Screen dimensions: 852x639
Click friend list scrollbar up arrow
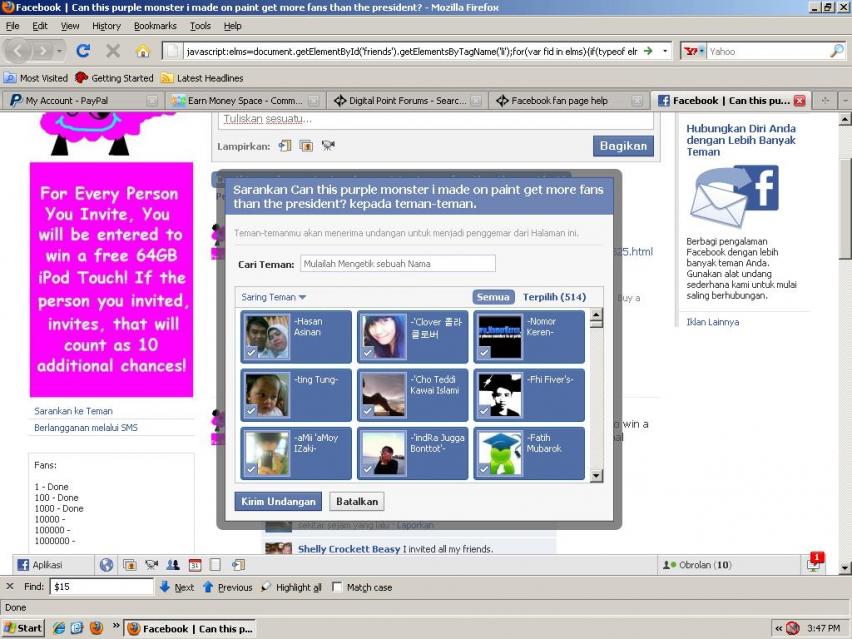(x=596, y=315)
